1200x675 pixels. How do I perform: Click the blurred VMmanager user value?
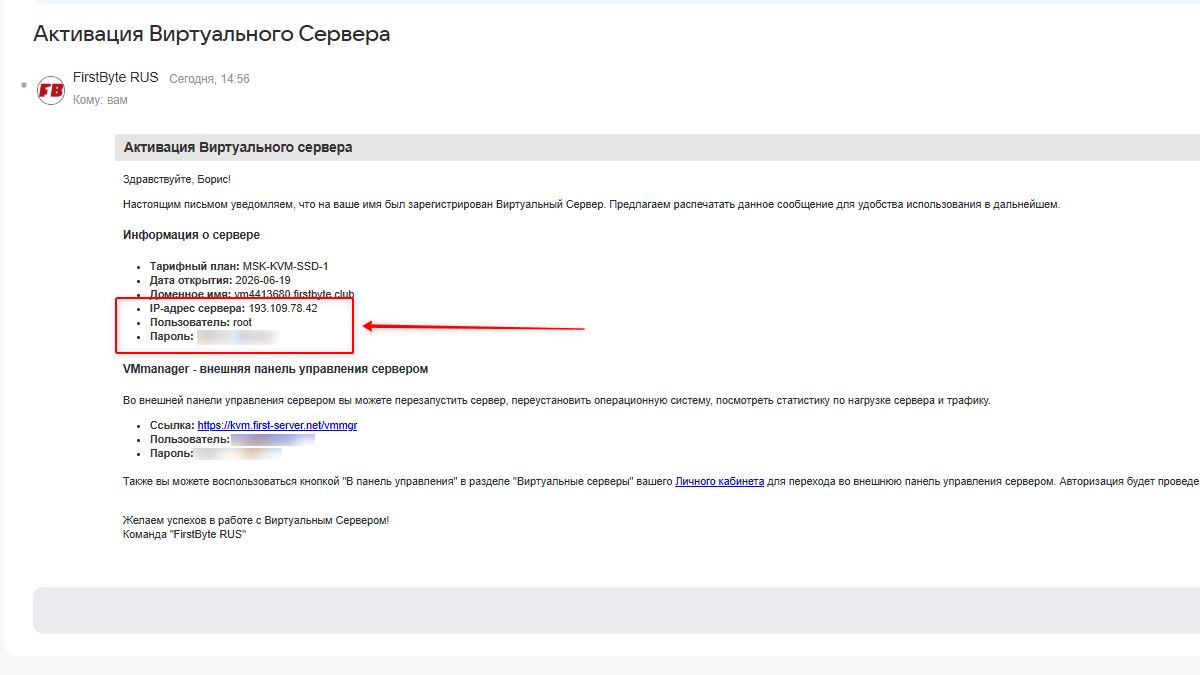273,439
